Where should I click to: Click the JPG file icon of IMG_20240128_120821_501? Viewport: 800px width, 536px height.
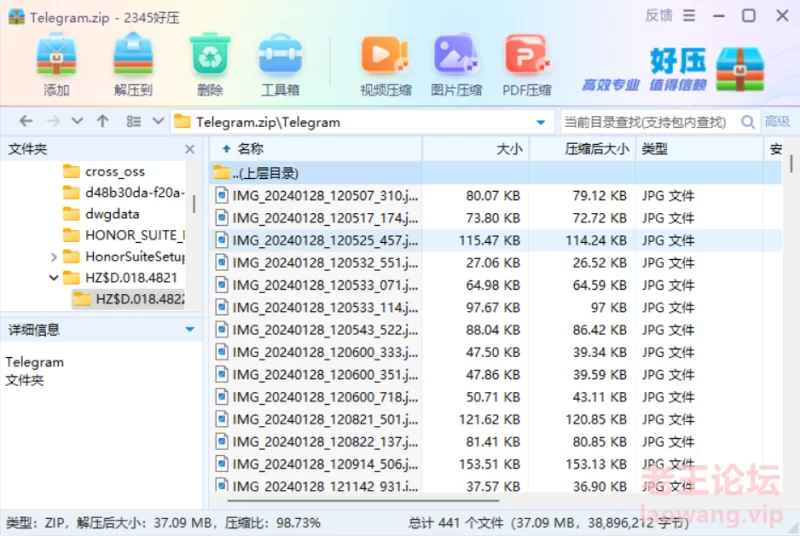221,419
